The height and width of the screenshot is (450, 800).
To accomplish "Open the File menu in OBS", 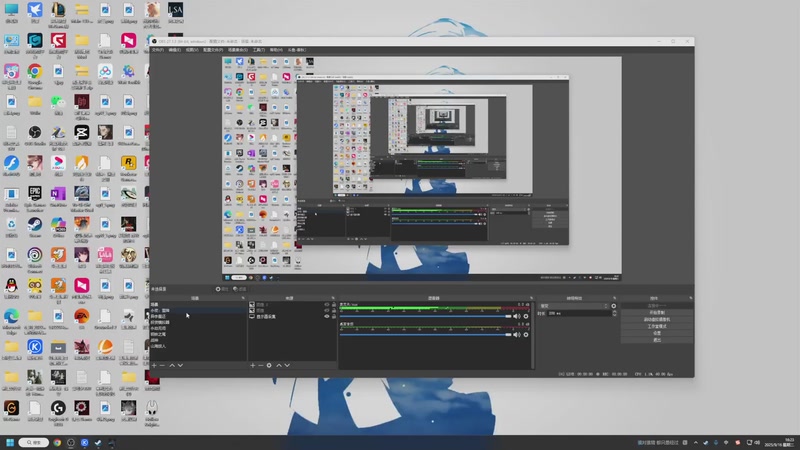I will (158, 50).
